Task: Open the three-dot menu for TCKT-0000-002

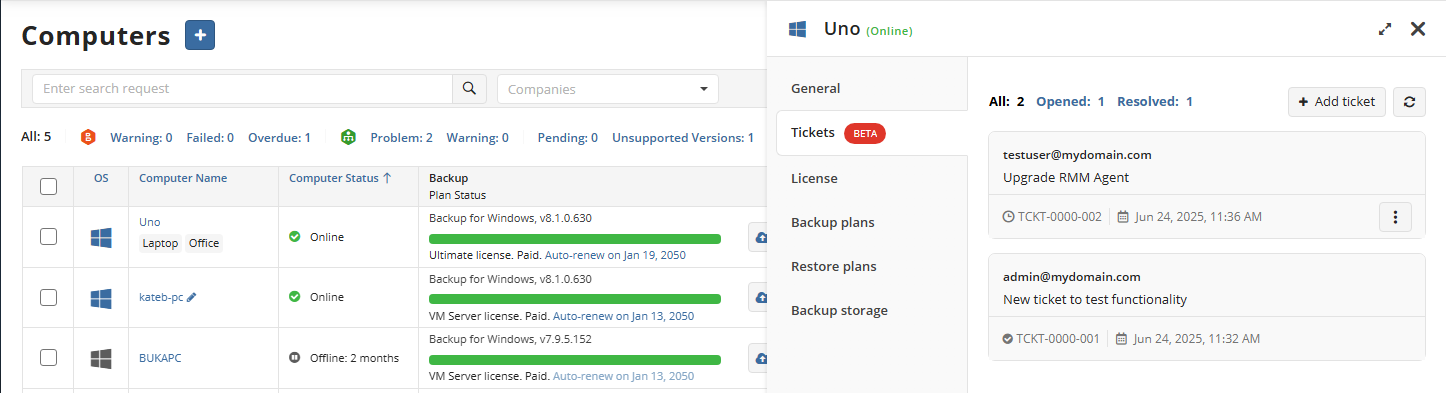Action: point(1395,216)
